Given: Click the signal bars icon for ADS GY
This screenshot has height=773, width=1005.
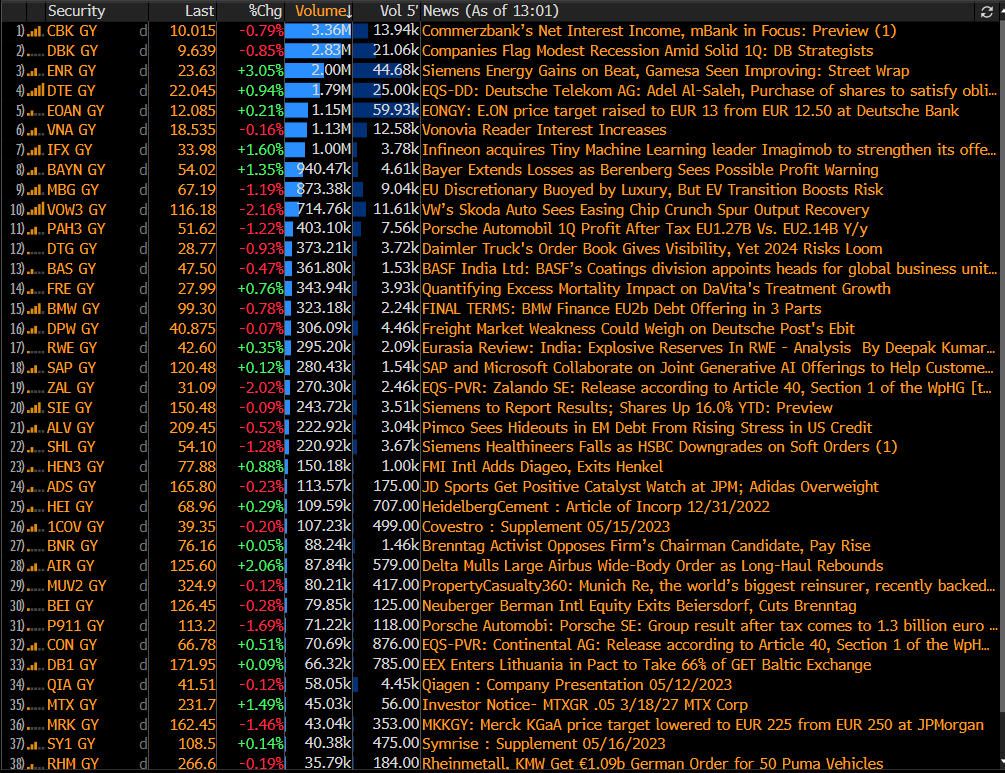Looking at the screenshot, I should point(35,487).
